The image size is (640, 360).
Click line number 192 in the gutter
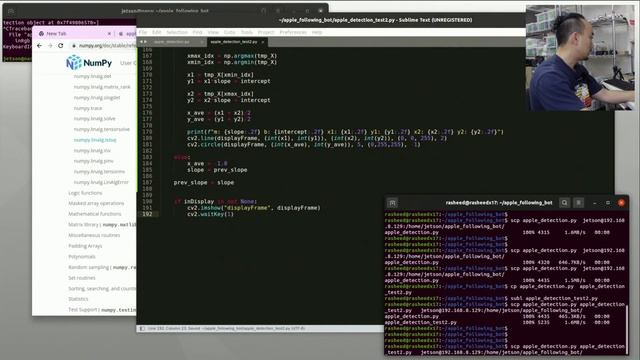147,214
